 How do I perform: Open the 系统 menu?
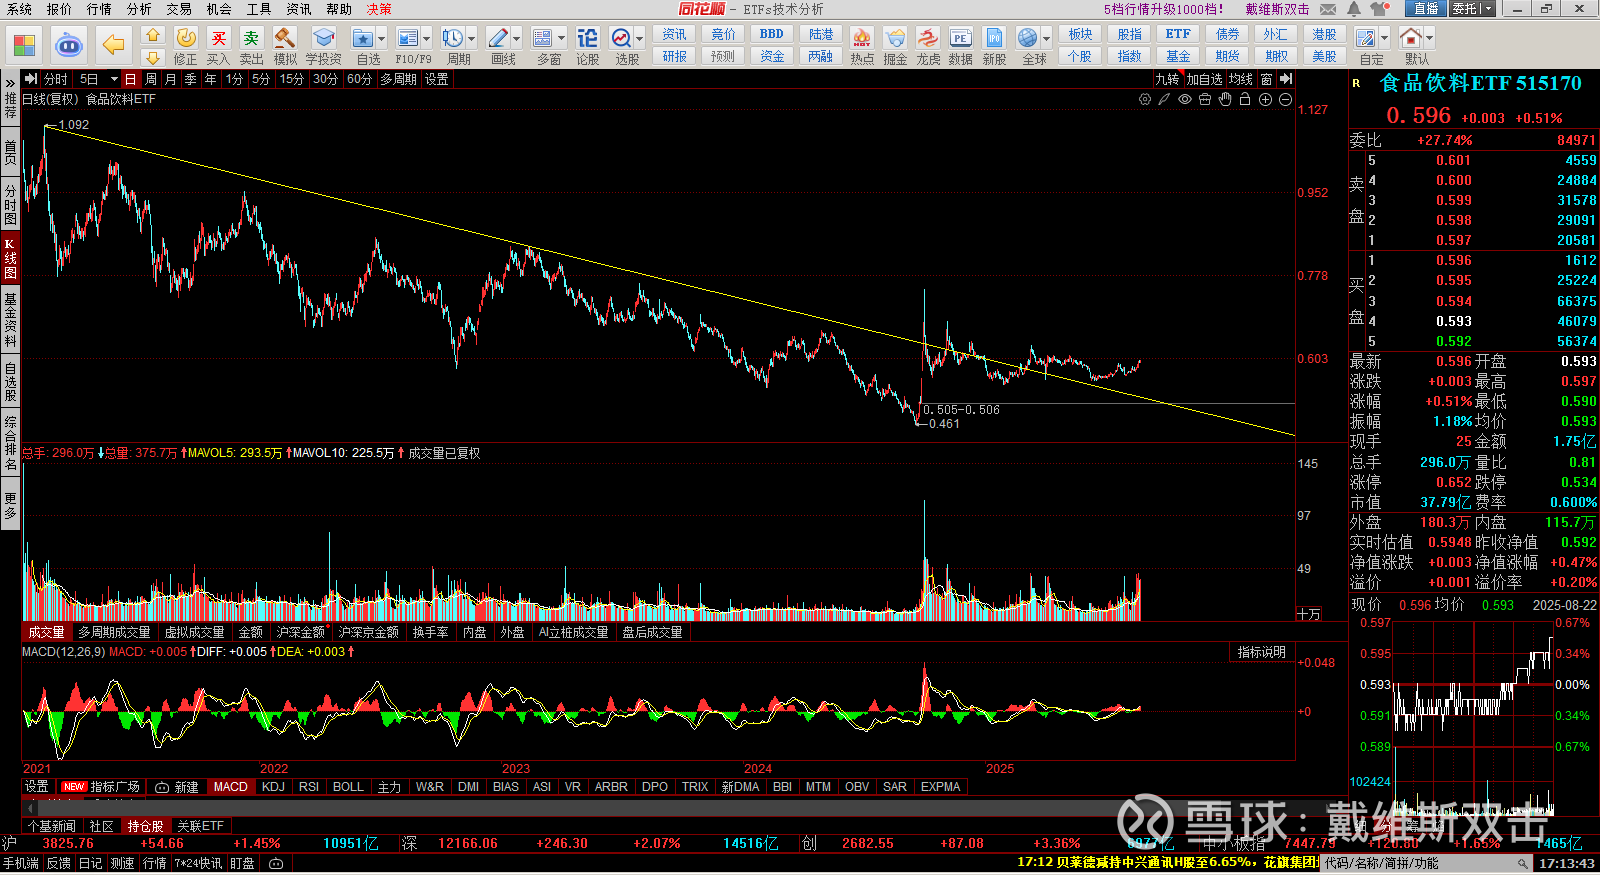coord(19,9)
